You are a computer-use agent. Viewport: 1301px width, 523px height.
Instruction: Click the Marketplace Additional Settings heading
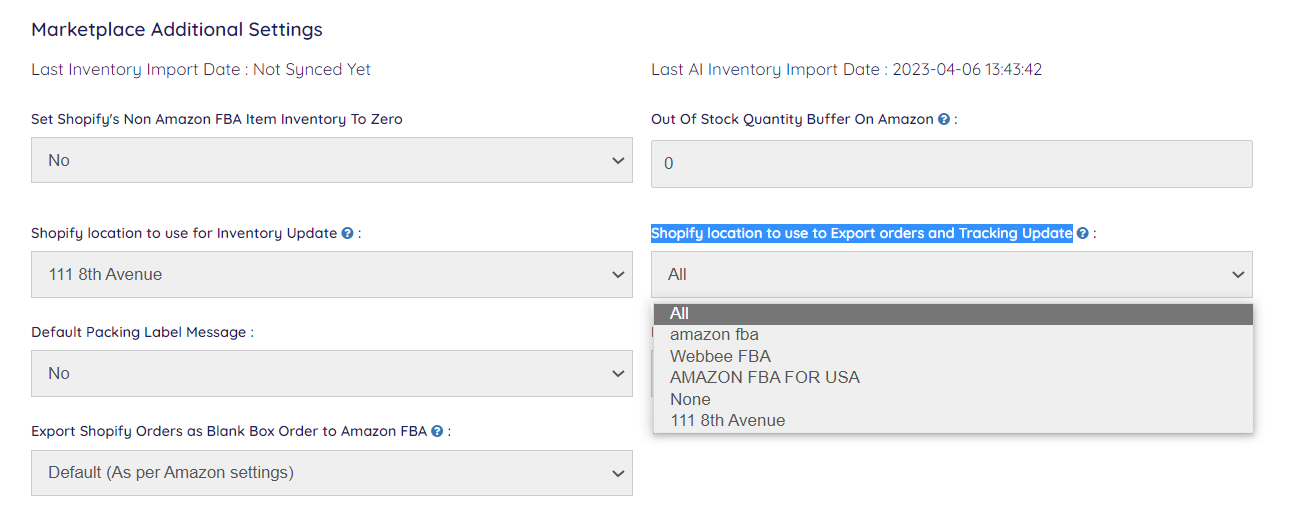pyautogui.click(x=177, y=29)
